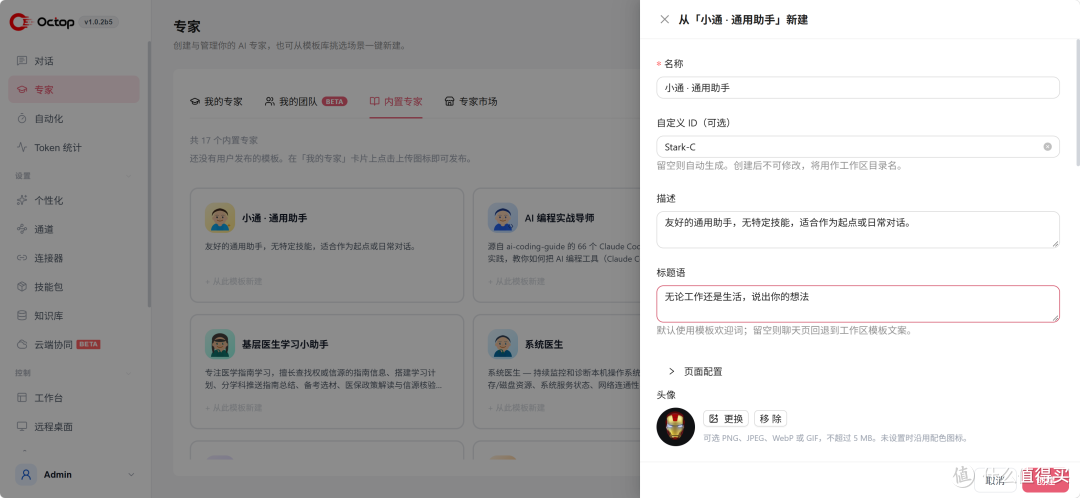
Task: Clear the Stark-C ID field
Action: tap(1048, 147)
